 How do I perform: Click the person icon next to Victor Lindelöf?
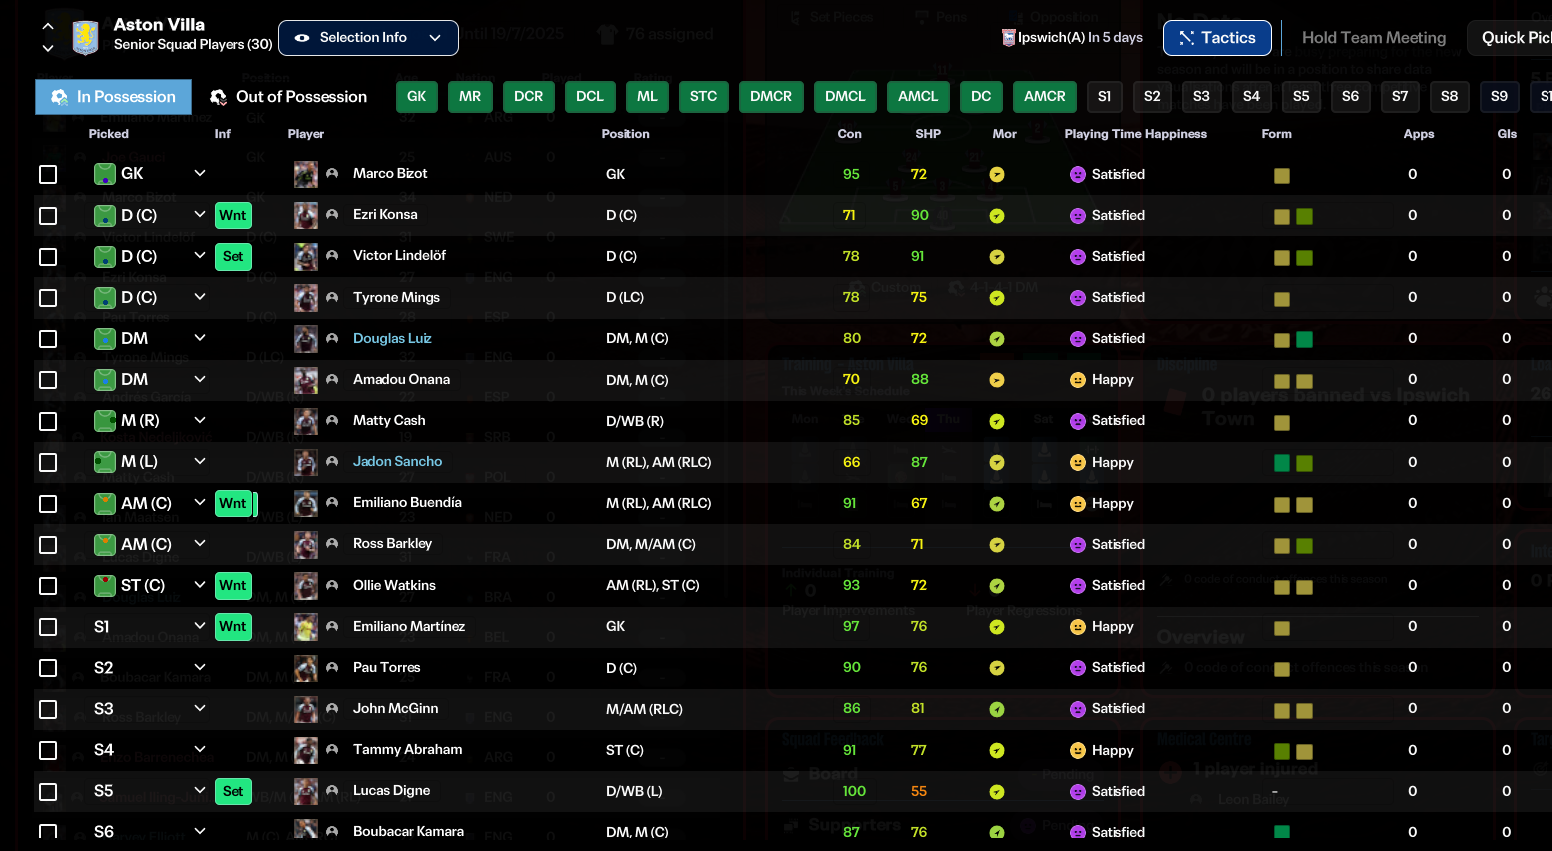(x=332, y=256)
